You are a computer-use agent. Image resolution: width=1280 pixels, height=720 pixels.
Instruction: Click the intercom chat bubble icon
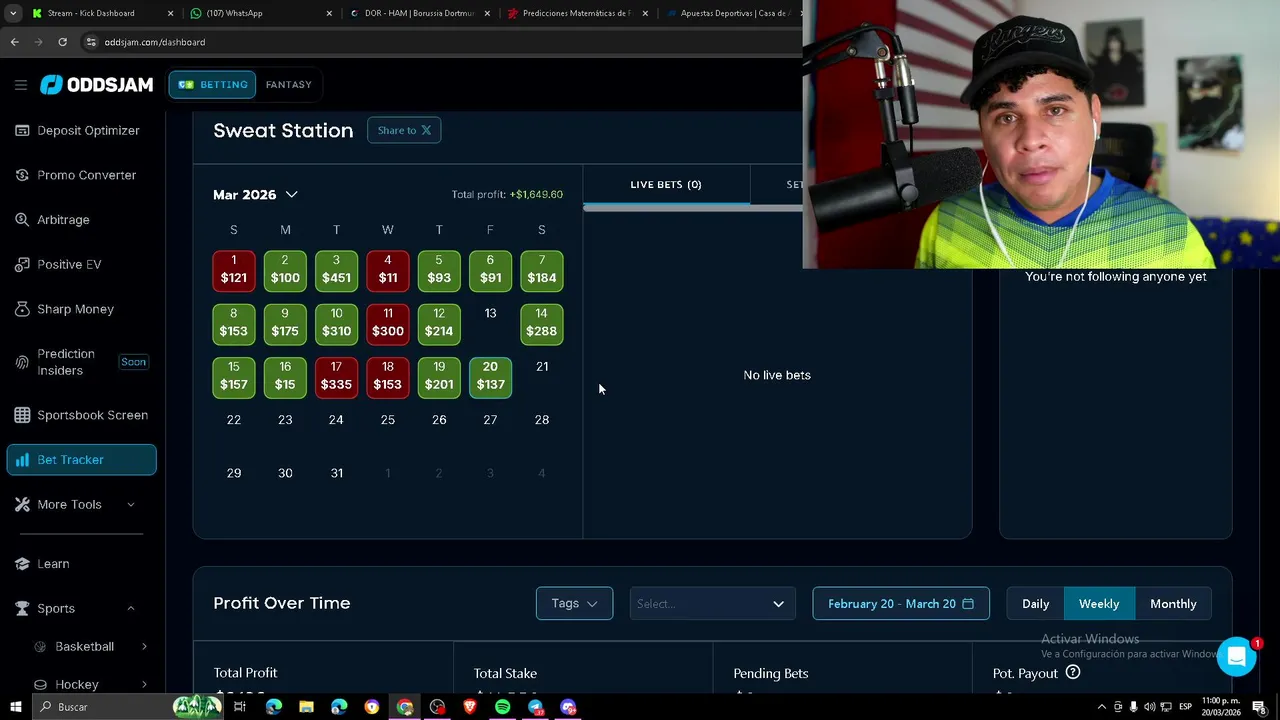click(x=1237, y=657)
